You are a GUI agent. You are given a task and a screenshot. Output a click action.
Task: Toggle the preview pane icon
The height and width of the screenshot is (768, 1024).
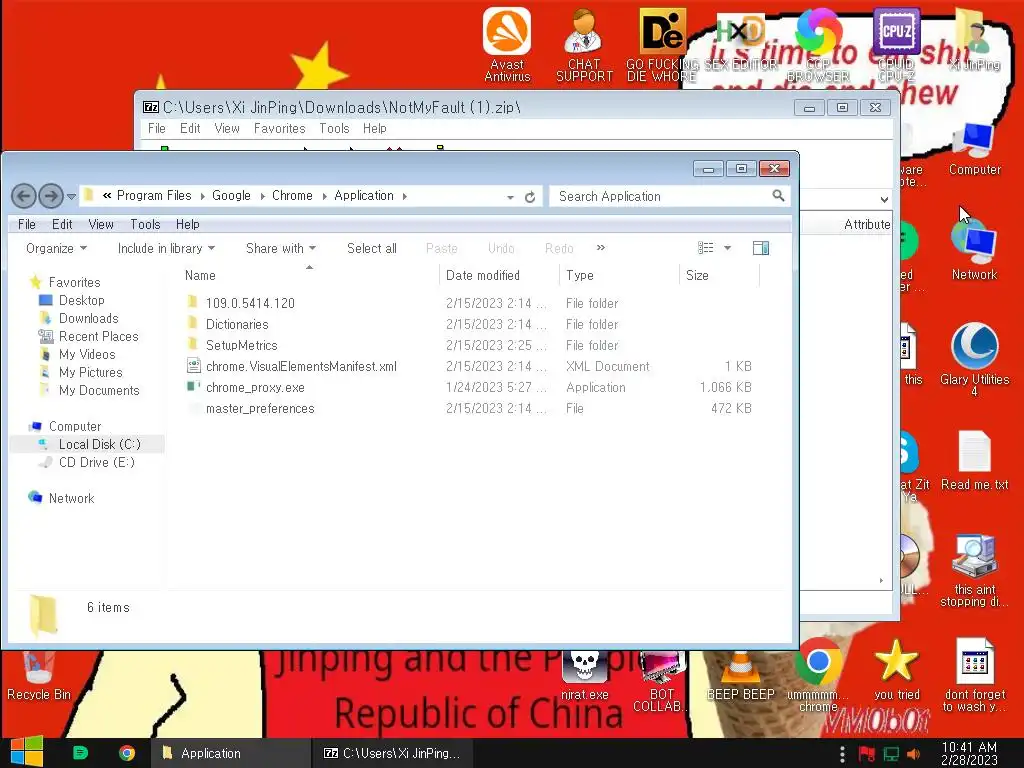click(x=761, y=248)
